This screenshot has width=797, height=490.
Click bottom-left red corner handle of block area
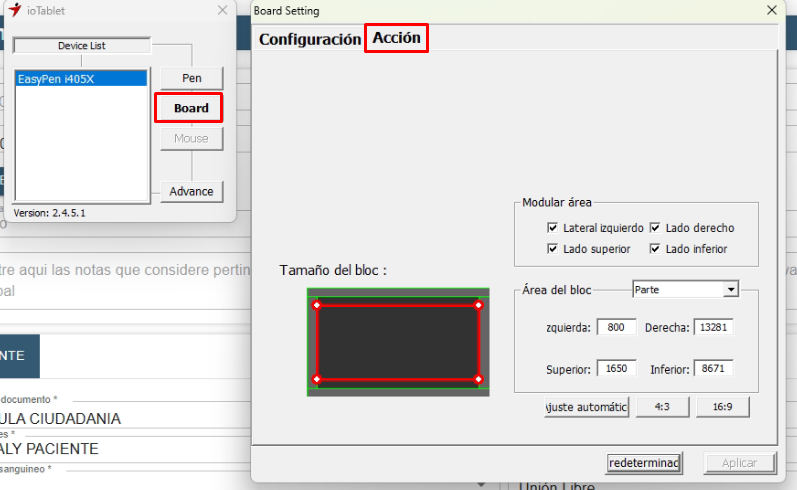tap(317, 379)
